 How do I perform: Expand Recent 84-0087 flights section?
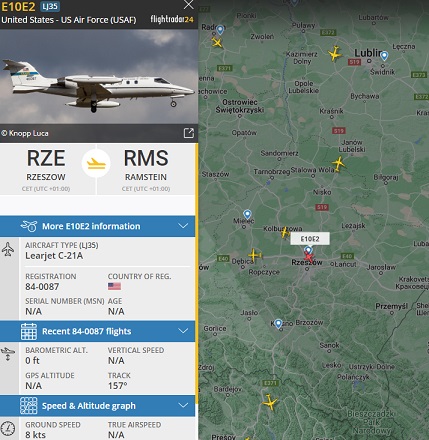[97, 331]
